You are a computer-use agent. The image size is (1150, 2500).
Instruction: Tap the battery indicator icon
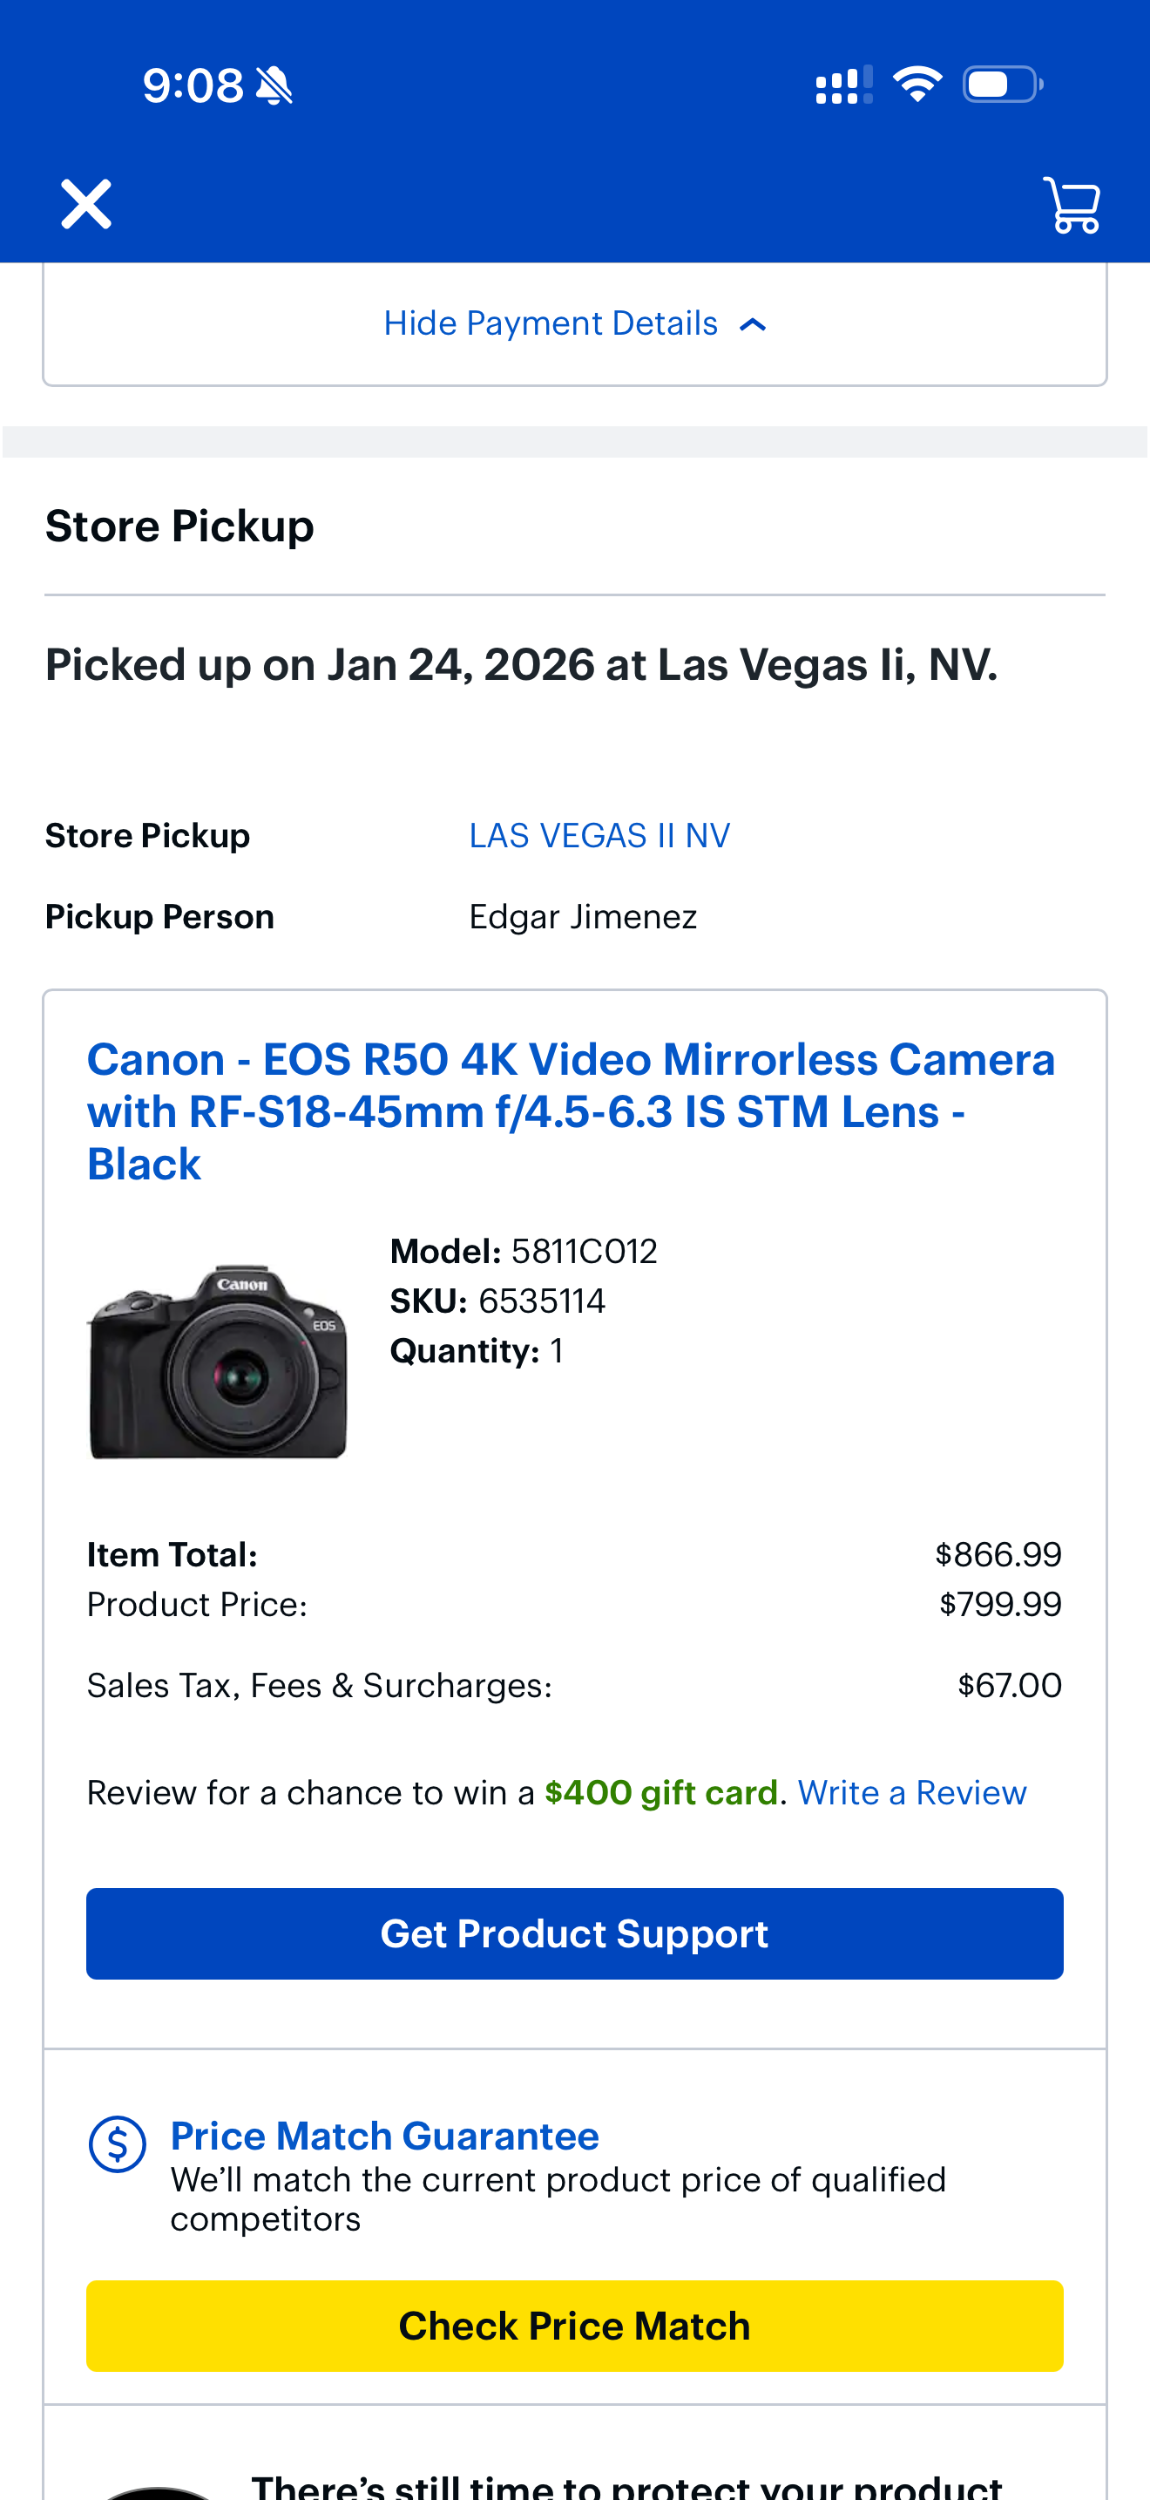[1002, 85]
